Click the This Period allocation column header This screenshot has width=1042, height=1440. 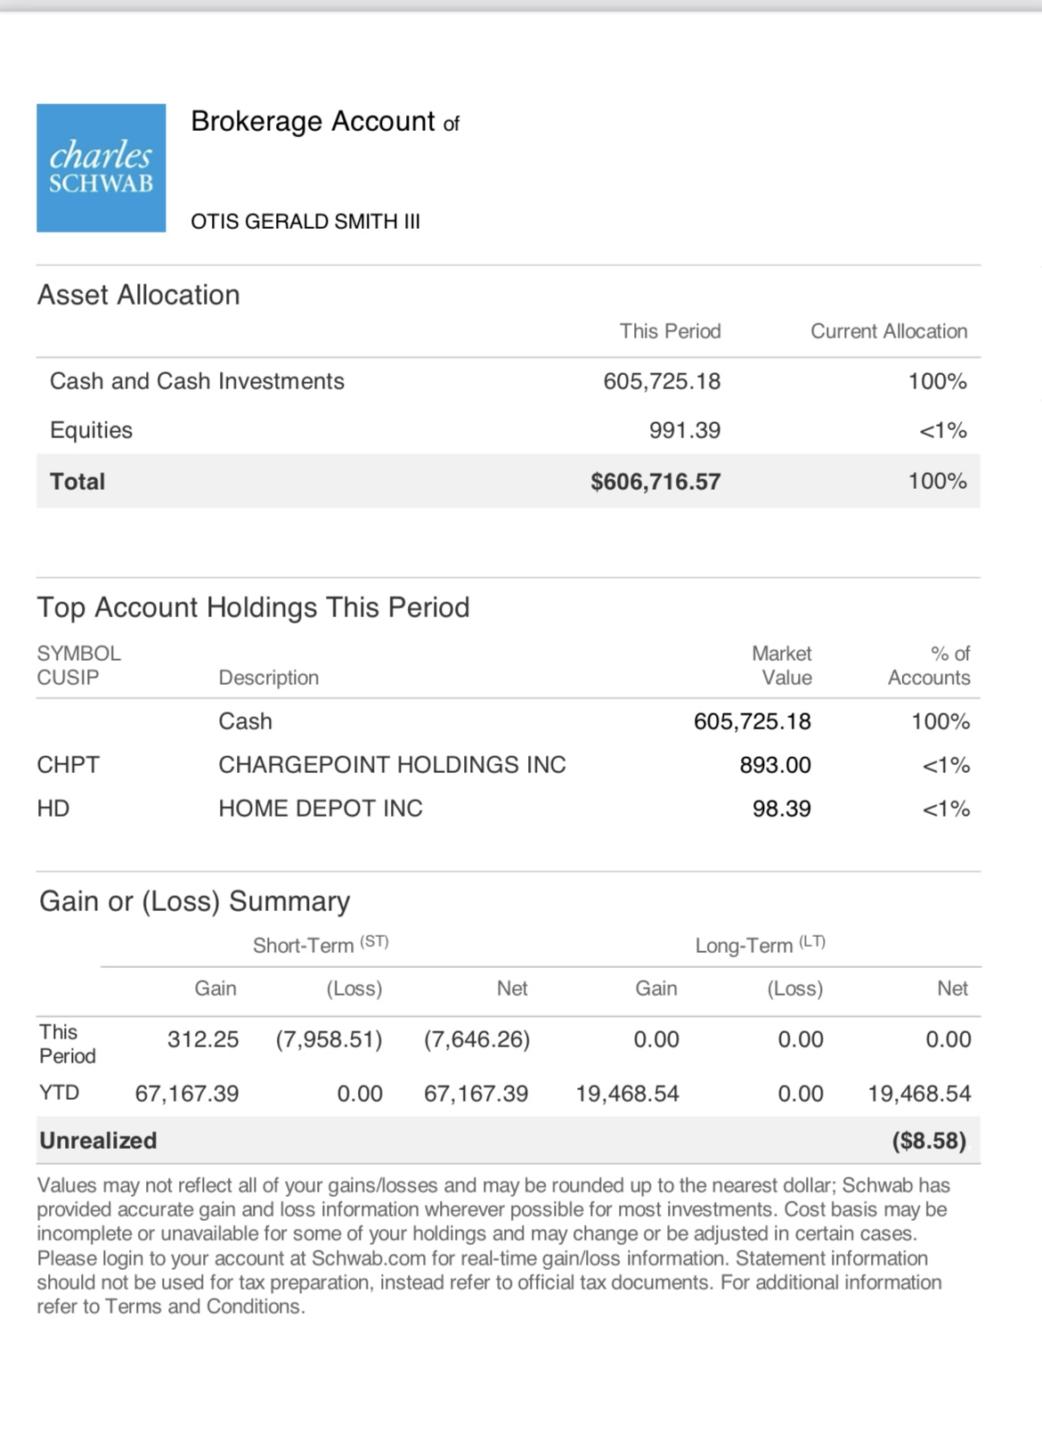[669, 331]
